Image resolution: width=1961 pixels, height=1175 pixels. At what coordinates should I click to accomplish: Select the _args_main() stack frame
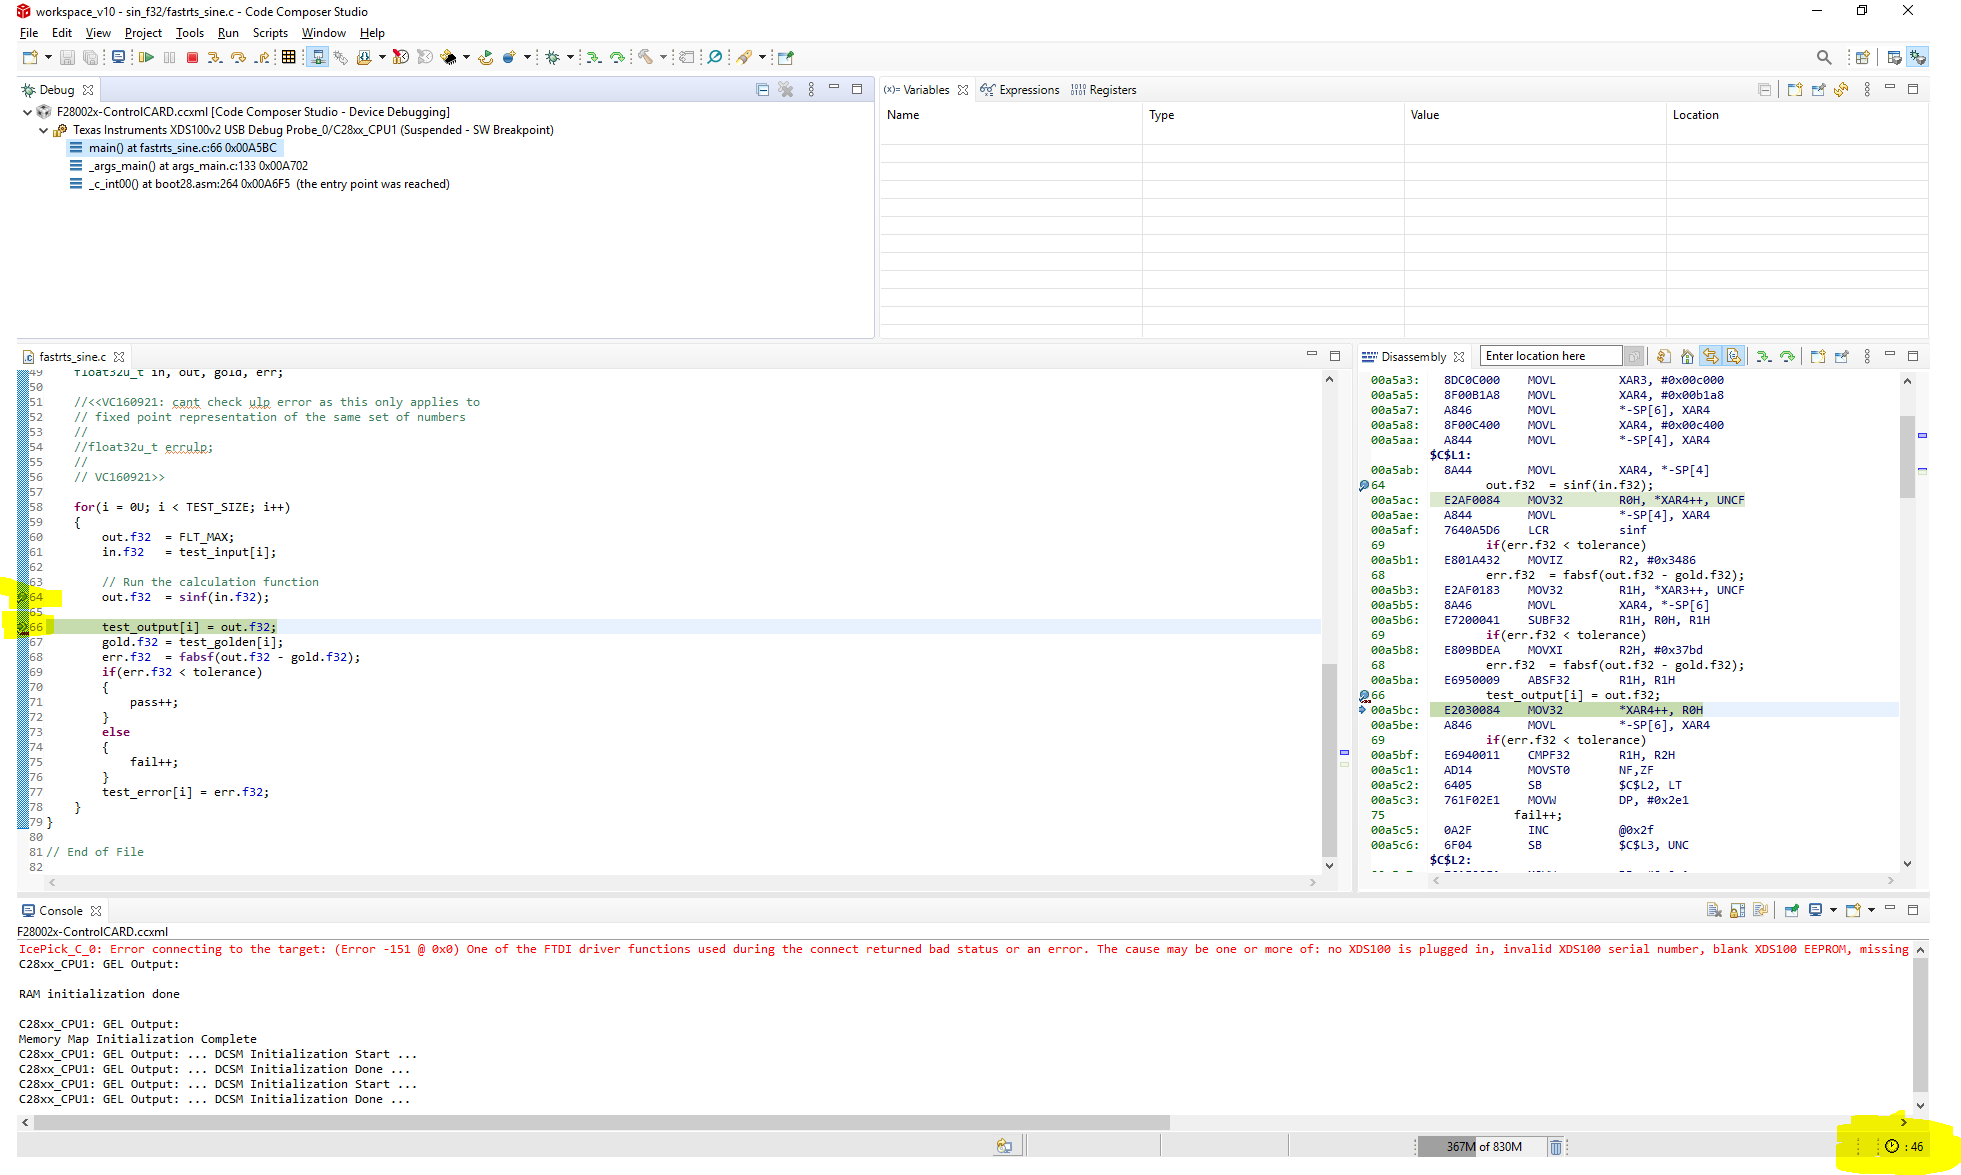click(x=198, y=166)
